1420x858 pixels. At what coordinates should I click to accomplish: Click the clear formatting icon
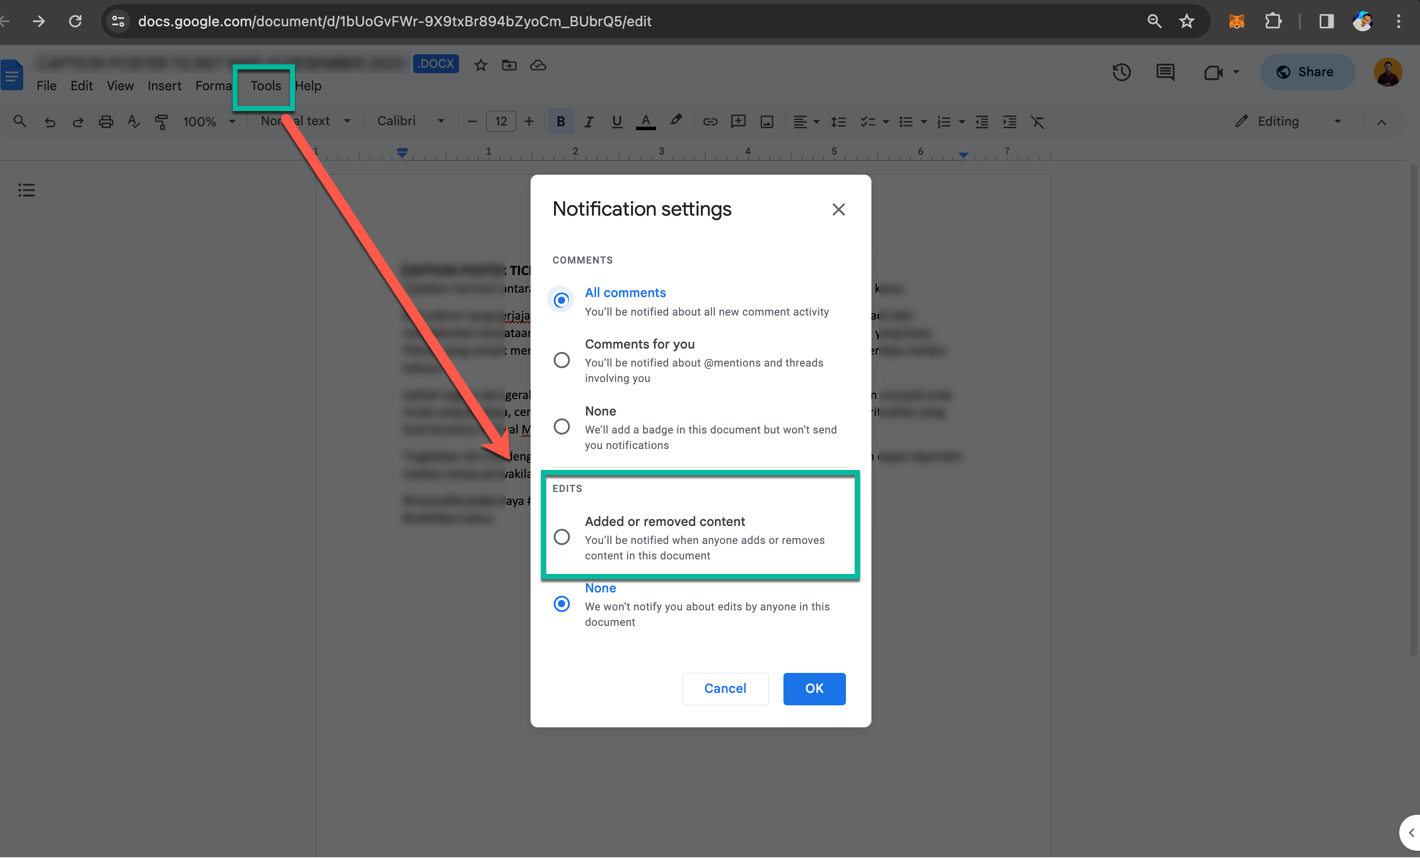(1038, 121)
